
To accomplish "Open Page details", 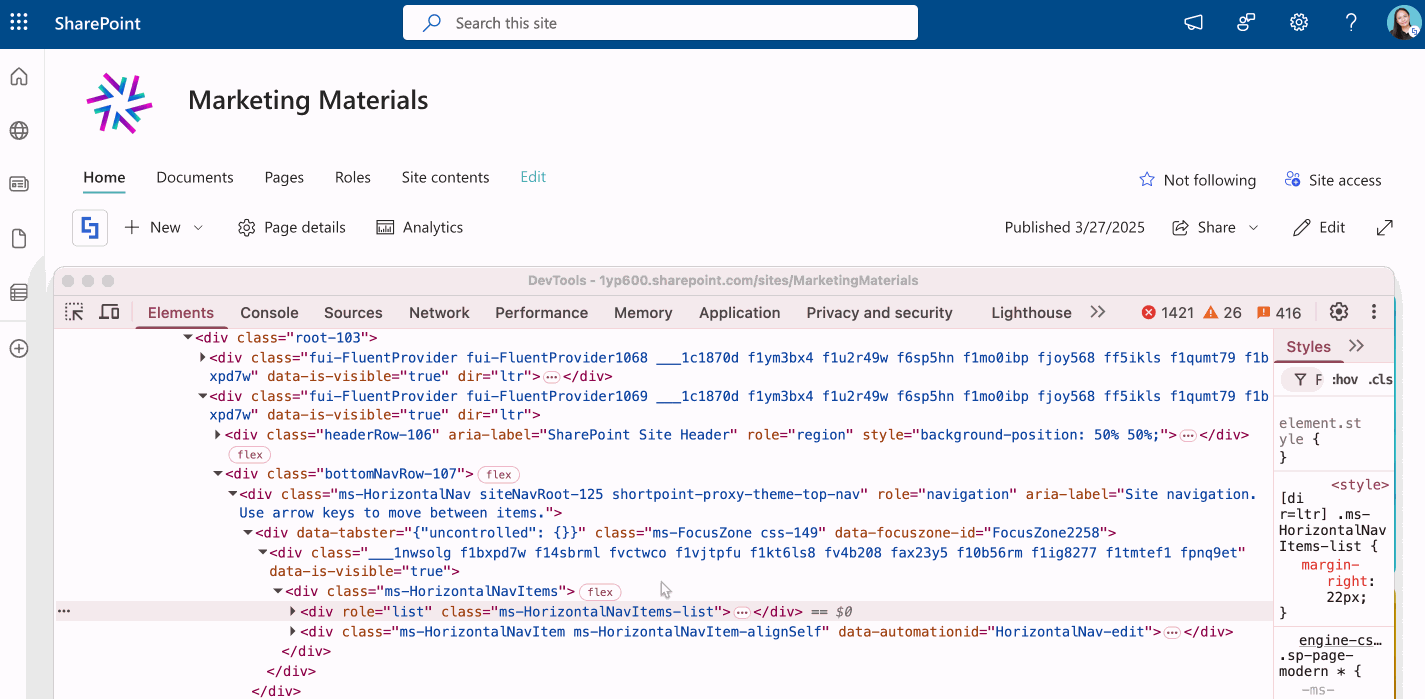I will pyautogui.click(x=292, y=228).
